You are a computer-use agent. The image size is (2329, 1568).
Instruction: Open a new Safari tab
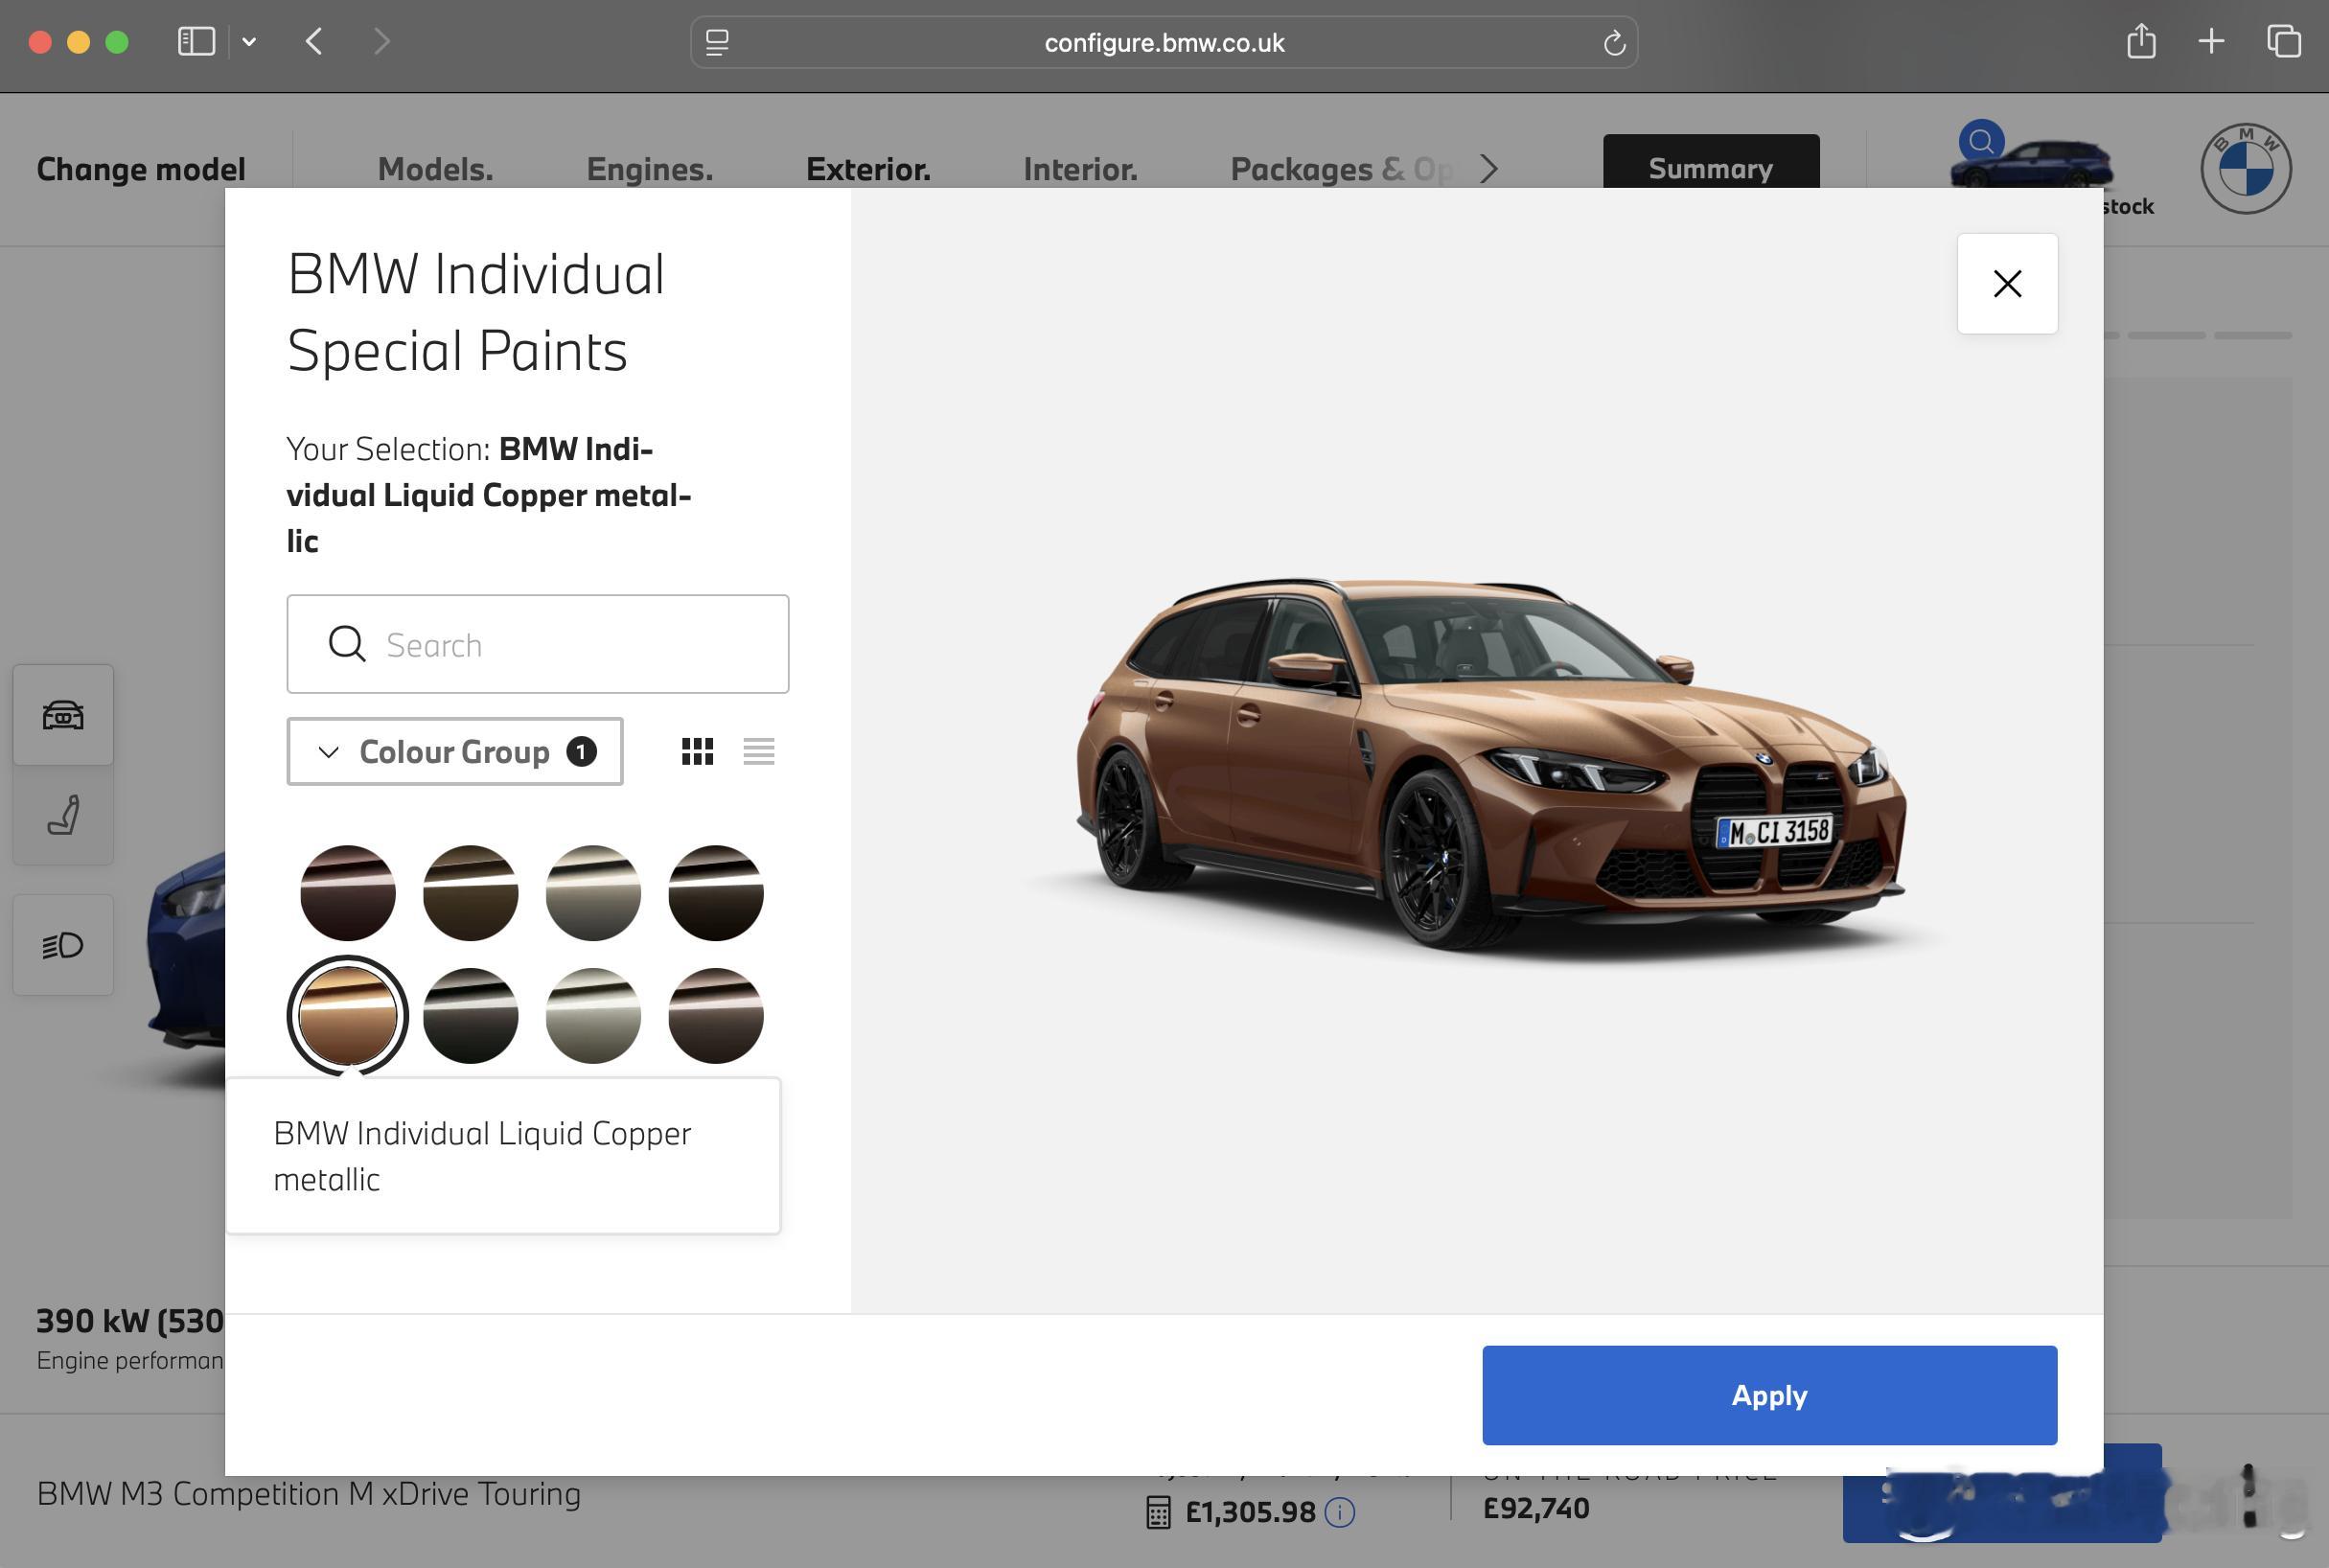point(2211,41)
